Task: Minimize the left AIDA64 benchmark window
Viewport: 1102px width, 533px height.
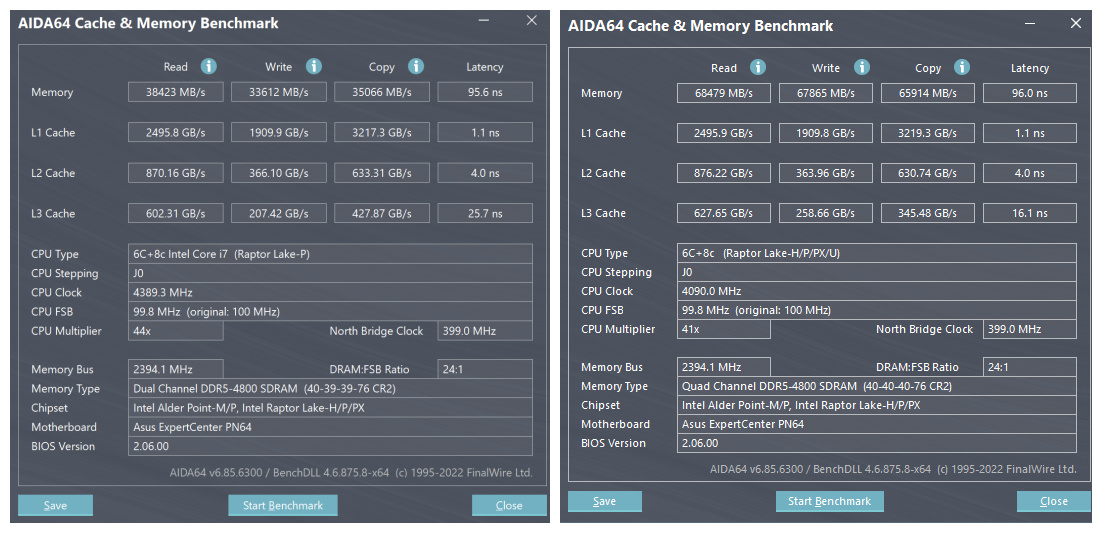Action: pos(484,21)
